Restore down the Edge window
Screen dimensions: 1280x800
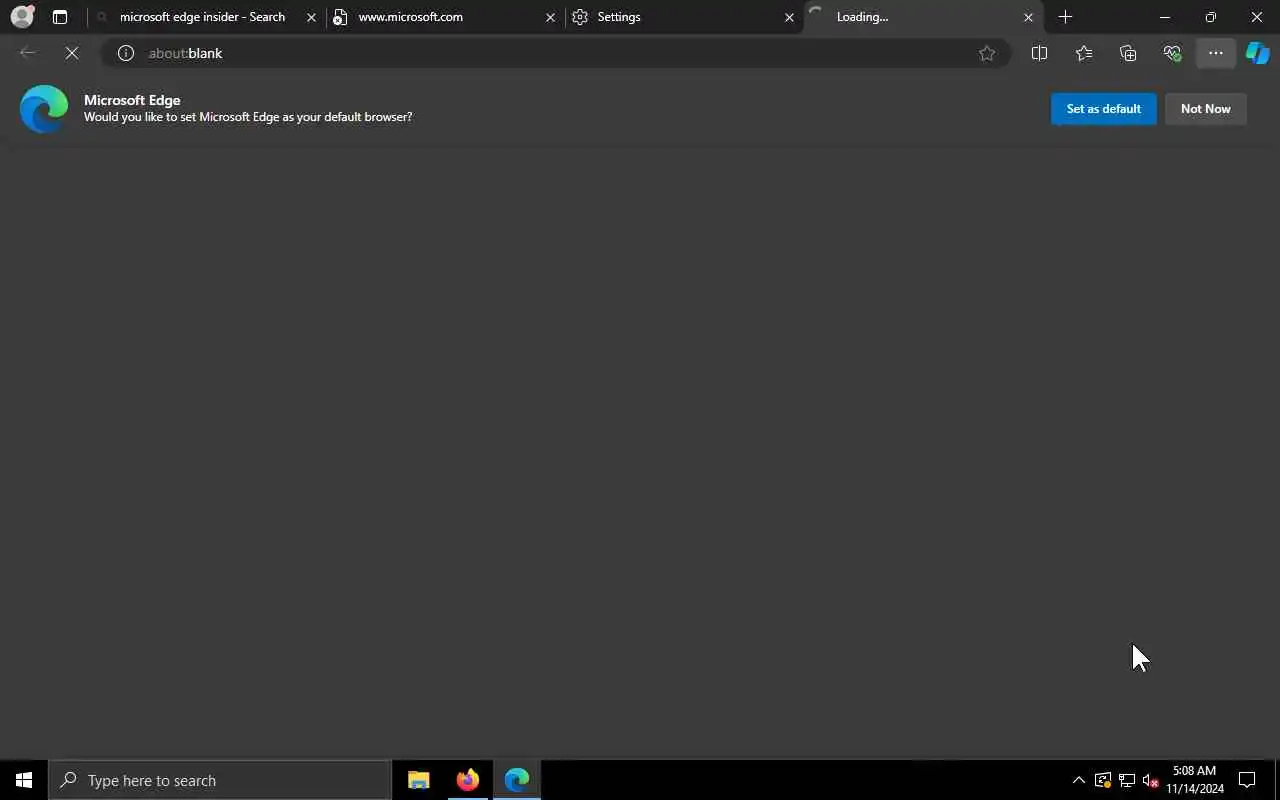click(x=1211, y=17)
